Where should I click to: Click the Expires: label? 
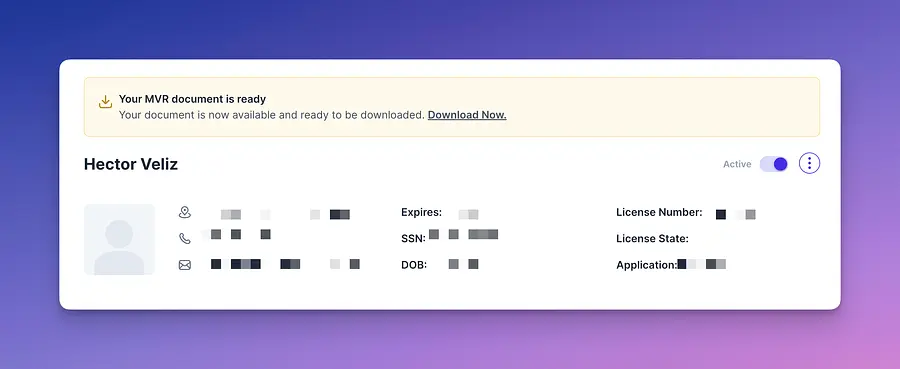(421, 212)
